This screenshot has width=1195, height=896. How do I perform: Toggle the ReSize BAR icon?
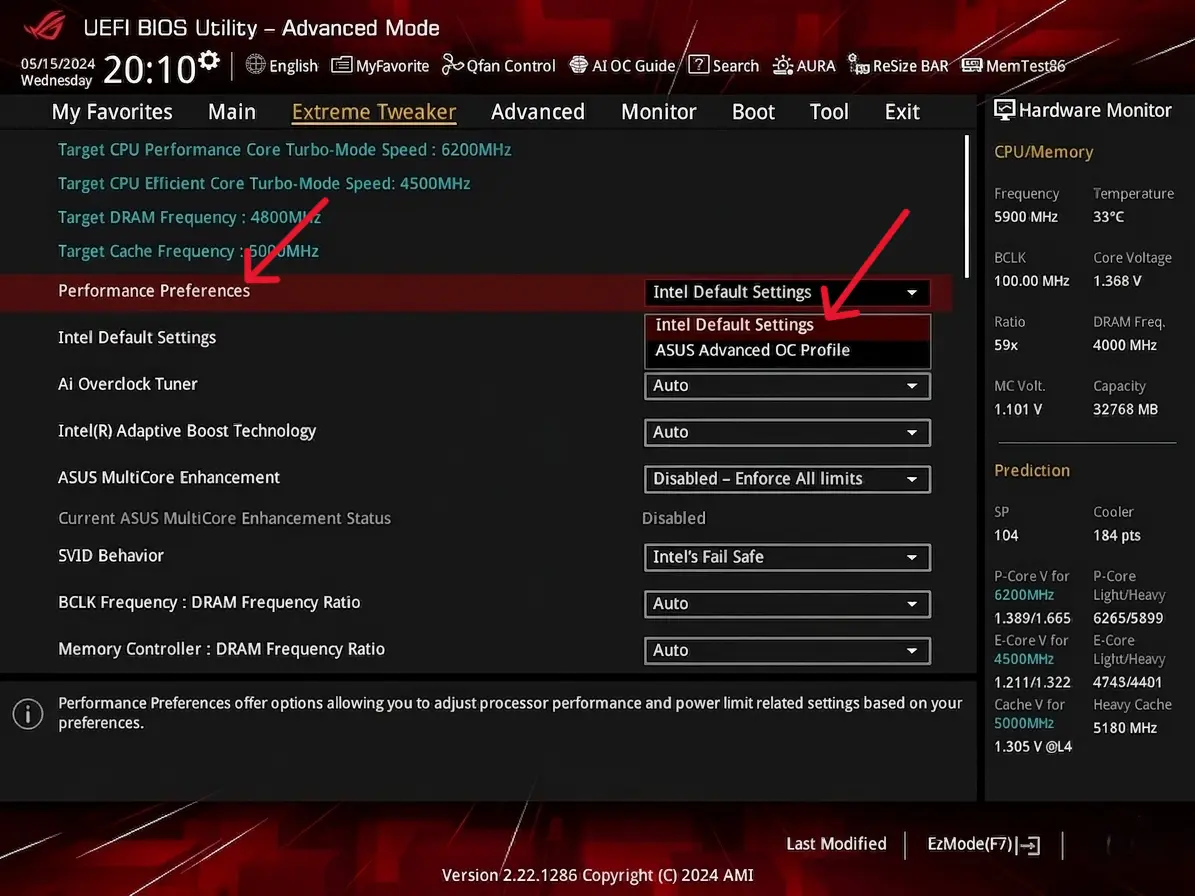(x=859, y=65)
